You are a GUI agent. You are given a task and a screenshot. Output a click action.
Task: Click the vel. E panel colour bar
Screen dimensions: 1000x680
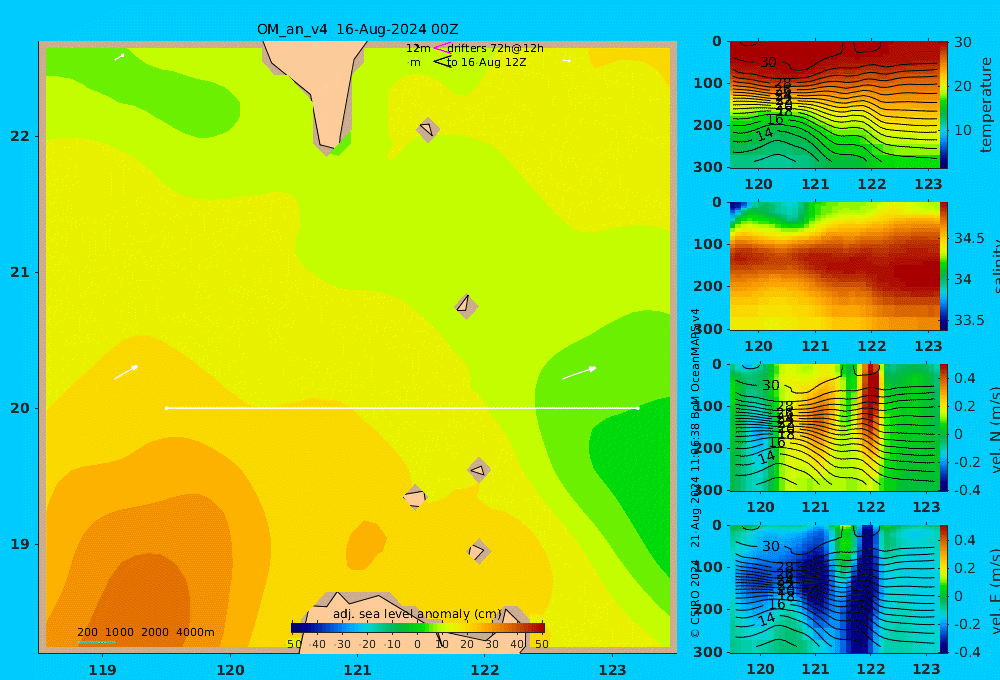[x=944, y=589]
